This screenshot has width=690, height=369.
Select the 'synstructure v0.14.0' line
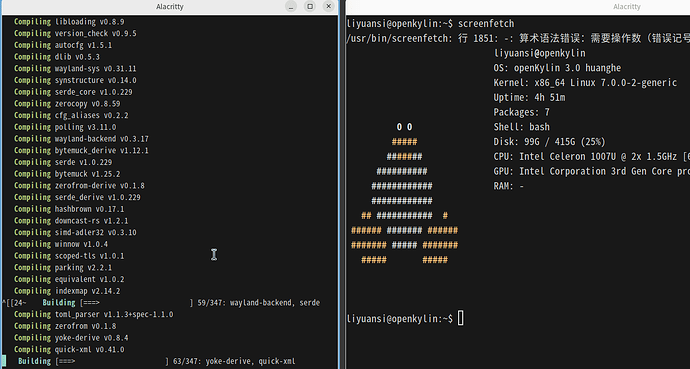pyautogui.click(x=75, y=80)
